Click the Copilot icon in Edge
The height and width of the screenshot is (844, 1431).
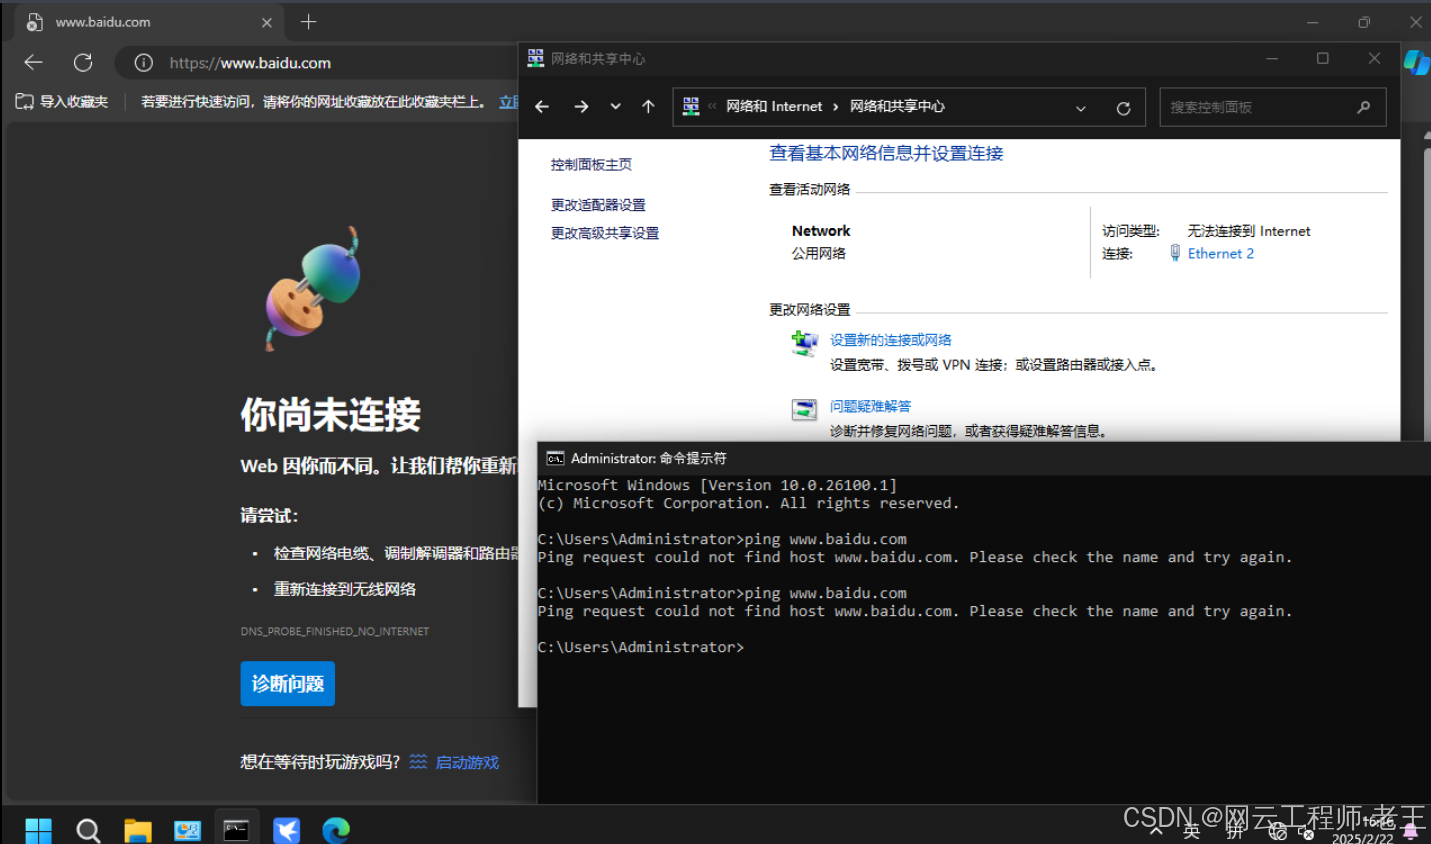(x=1417, y=62)
